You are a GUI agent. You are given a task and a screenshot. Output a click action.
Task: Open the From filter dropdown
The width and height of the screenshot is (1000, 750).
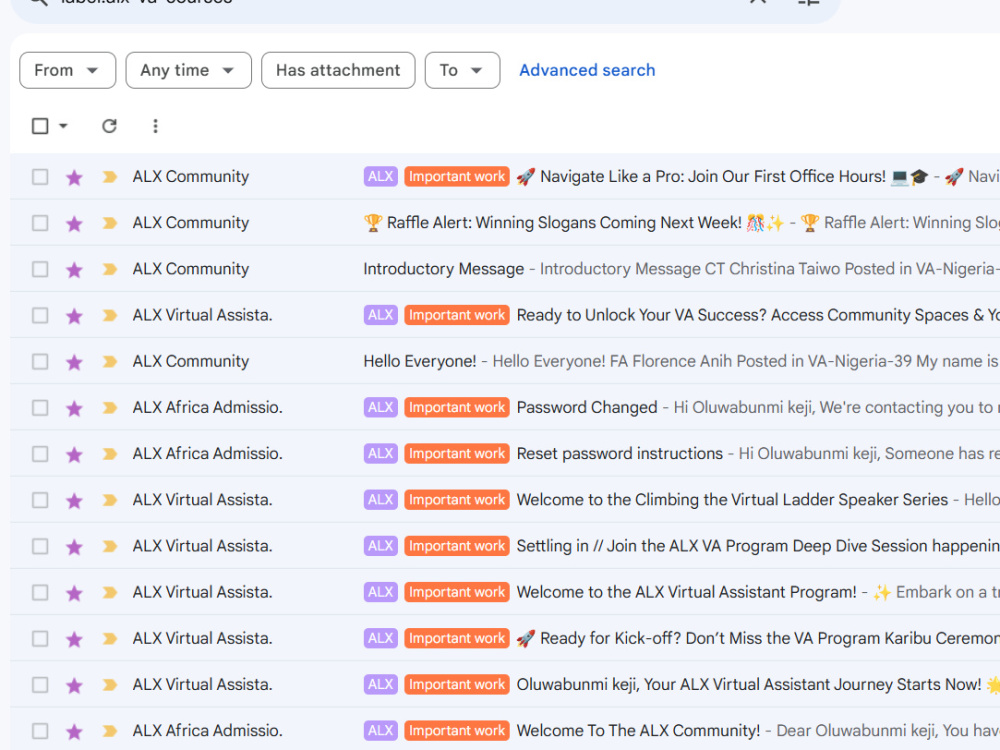[x=68, y=70]
